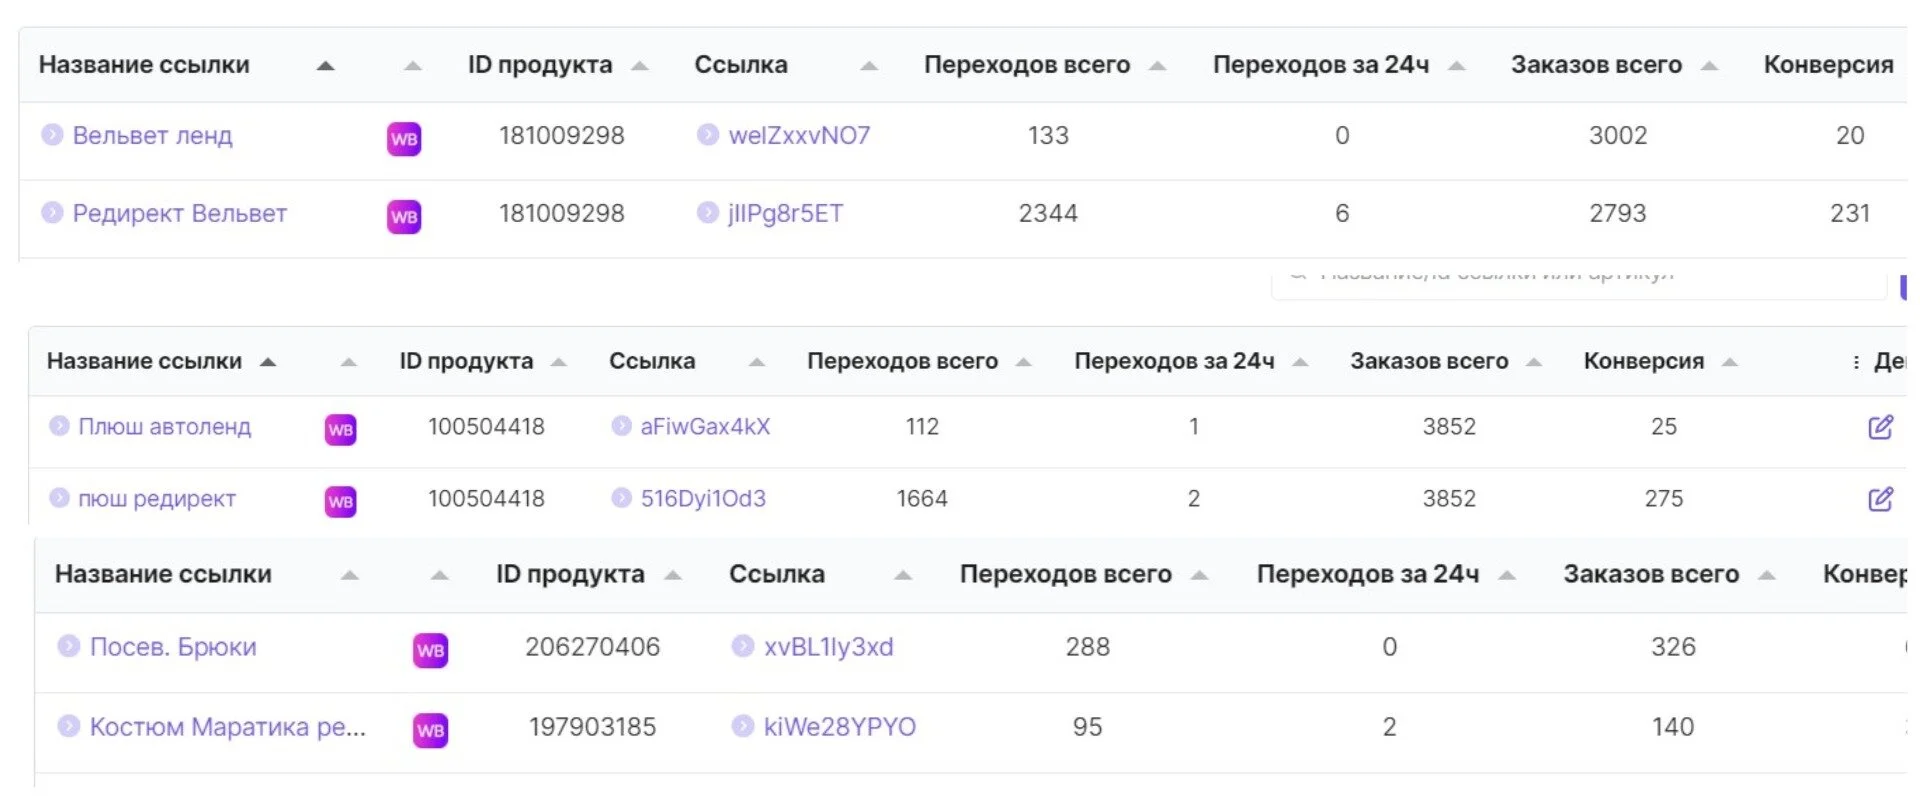1920x800 pixels.
Task: Open Костюм Маратика link name
Action: click(x=227, y=727)
